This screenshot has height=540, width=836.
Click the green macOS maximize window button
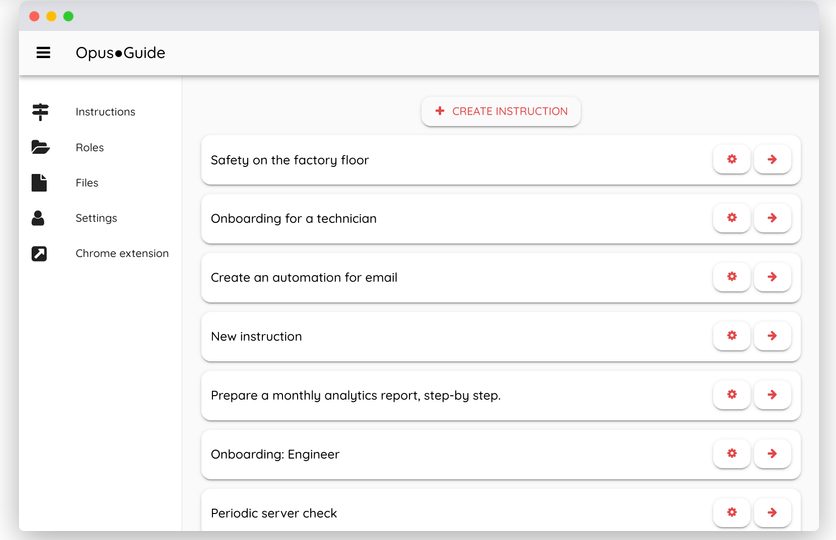[x=68, y=16]
